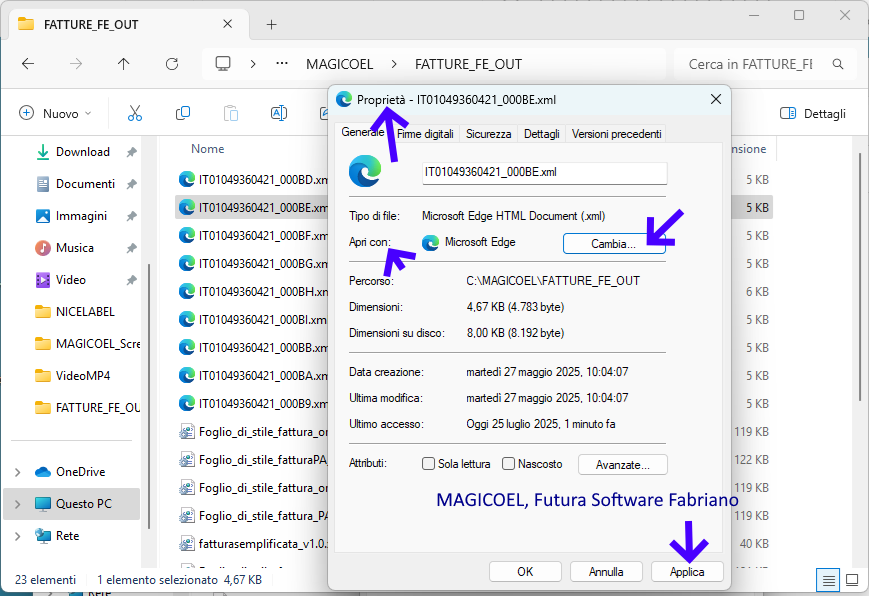Unpin Download using its pin icon
The height and width of the screenshot is (596, 869).
(131, 152)
